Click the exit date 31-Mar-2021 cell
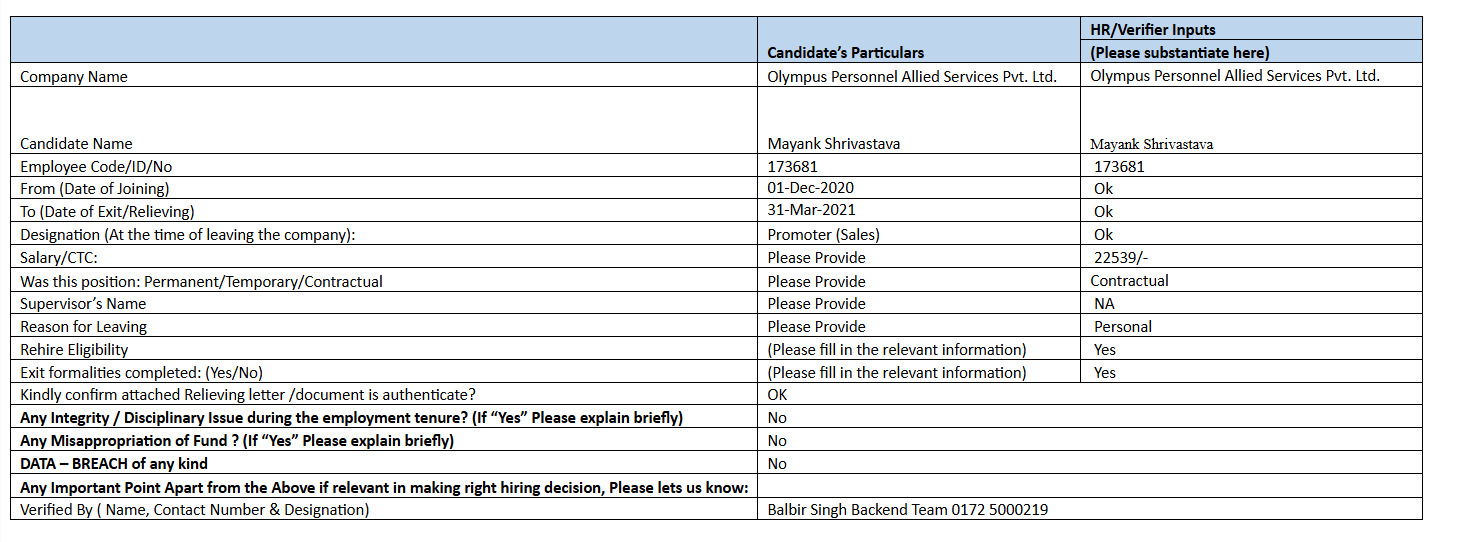 [811, 210]
